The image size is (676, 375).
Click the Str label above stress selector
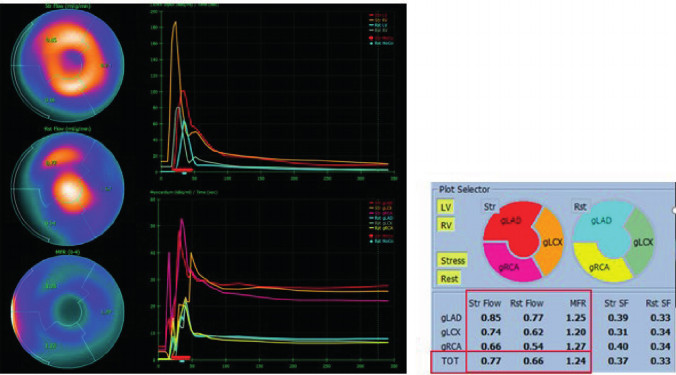pyautogui.click(x=489, y=207)
